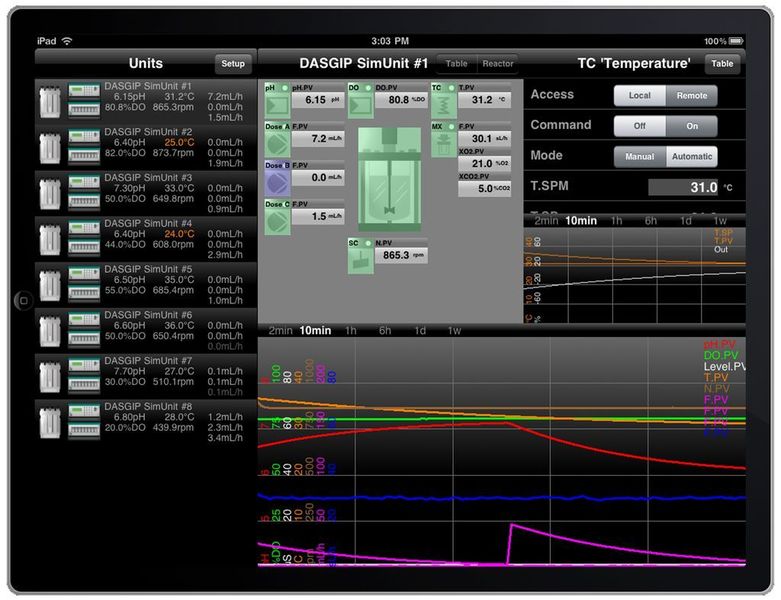Tap the vessel icon for SimUnit #2
Viewport: 781px width, 600px height.
50,148
